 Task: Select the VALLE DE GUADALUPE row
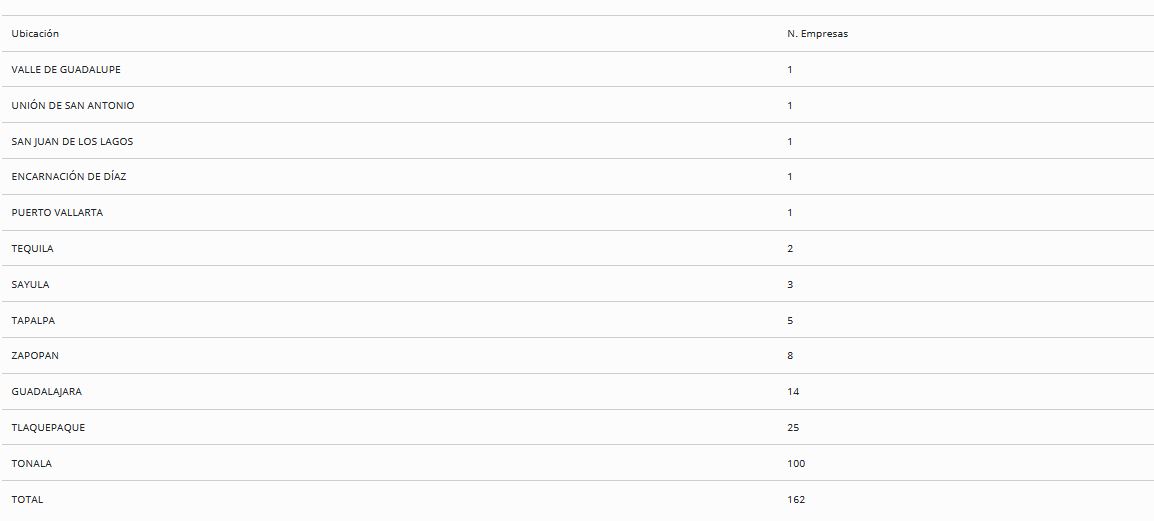pos(66,70)
